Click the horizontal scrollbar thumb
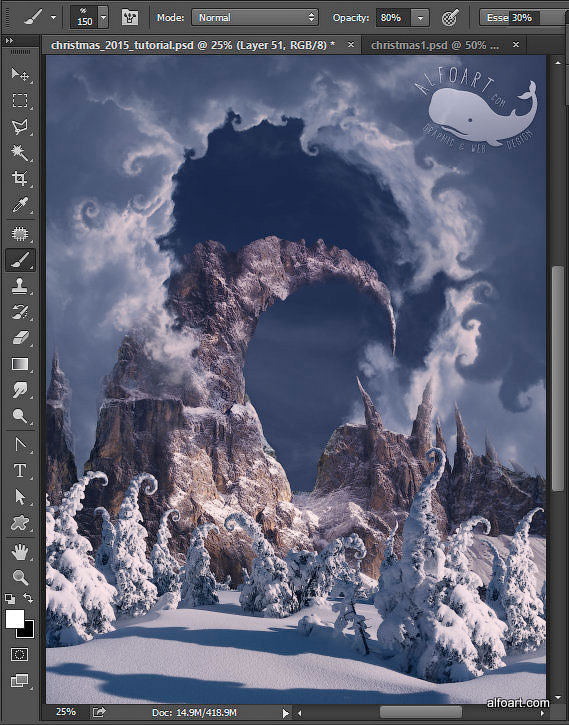Screen dimensions: 569x725 tap(421, 713)
